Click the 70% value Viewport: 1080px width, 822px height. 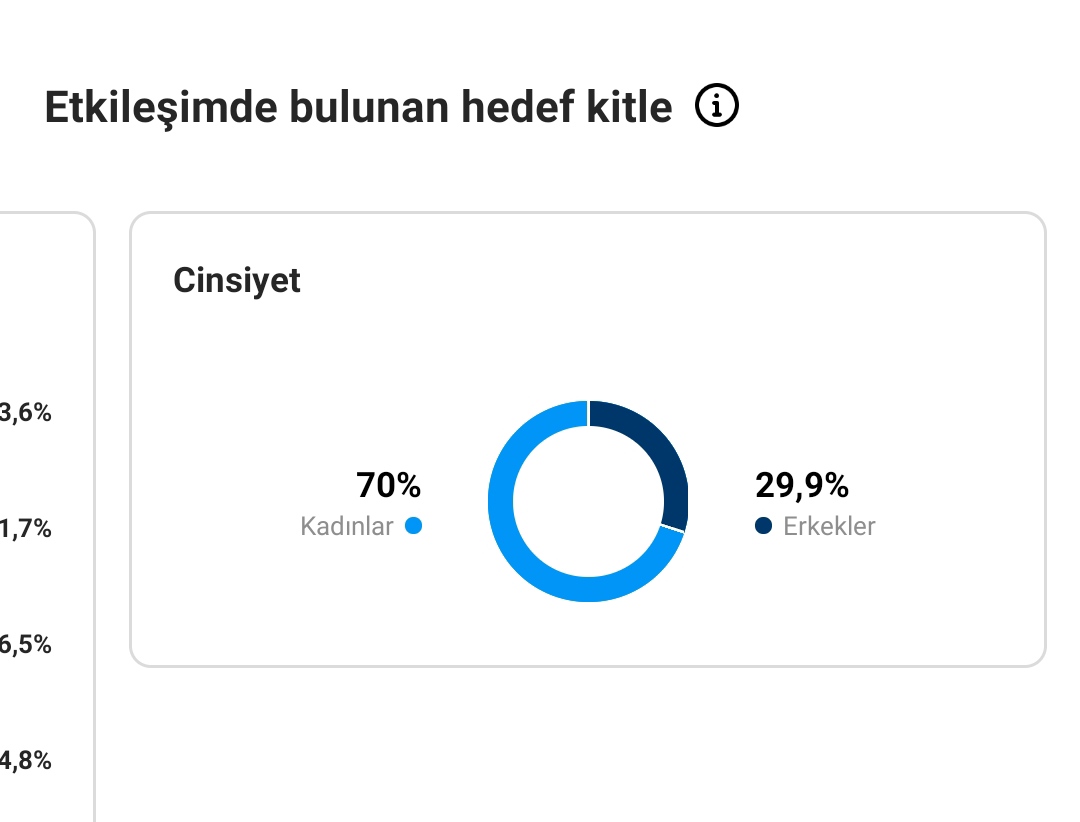click(388, 485)
